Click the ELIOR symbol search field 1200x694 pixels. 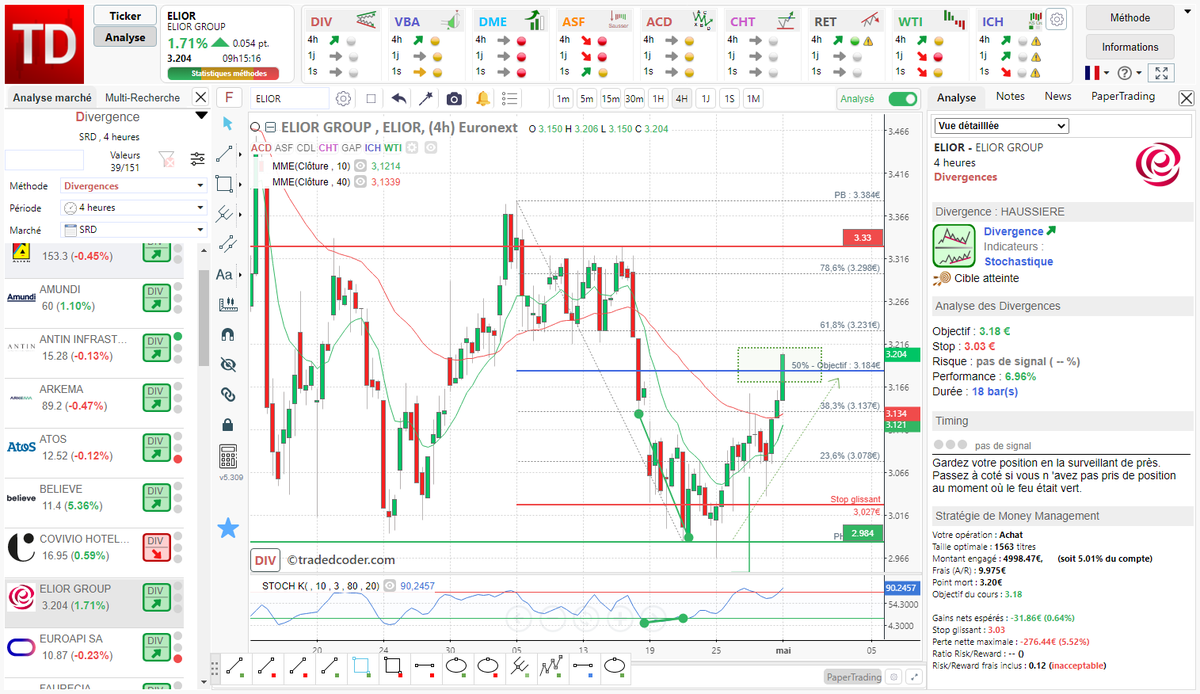(x=289, y=98)
